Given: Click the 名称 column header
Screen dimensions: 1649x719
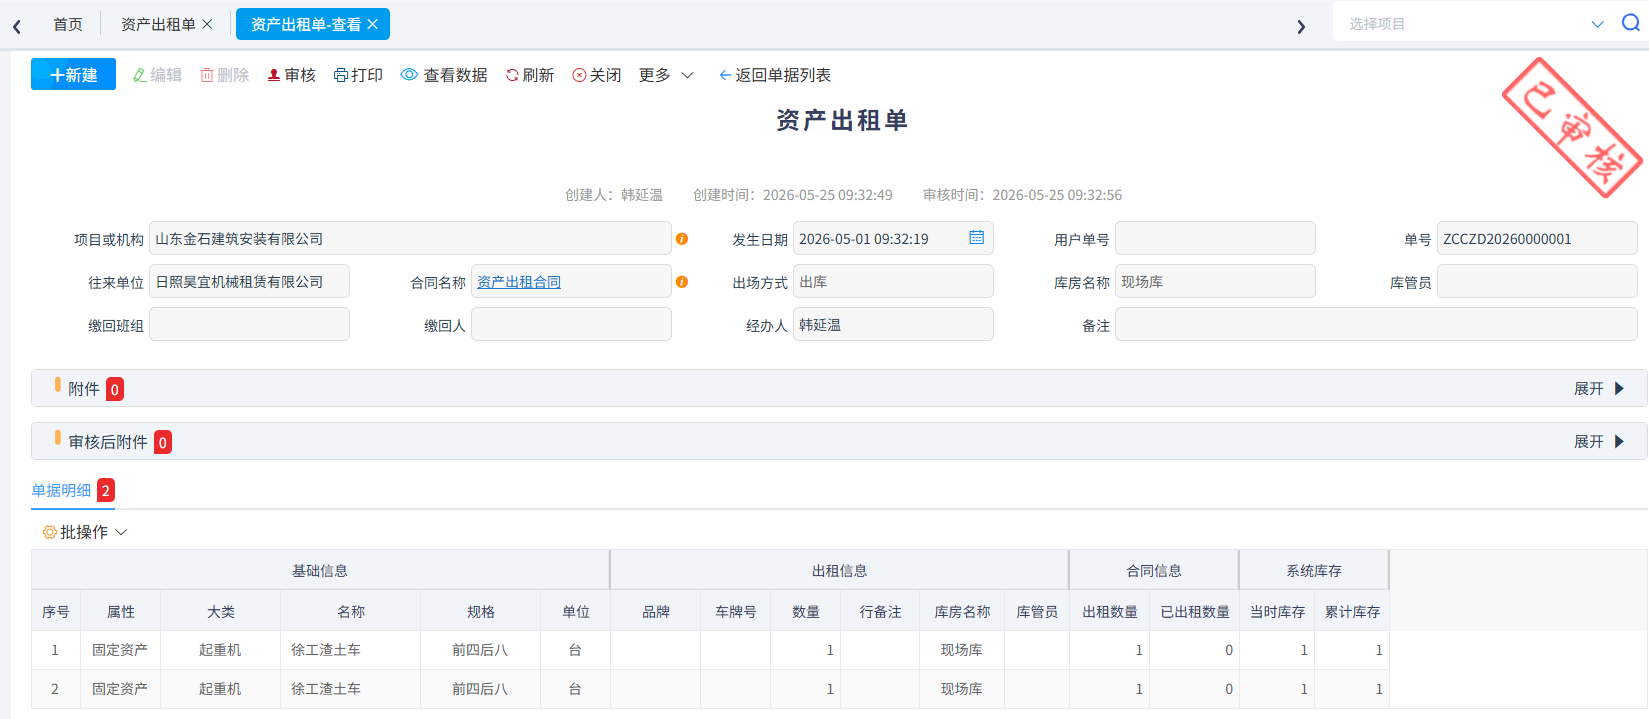Looking at the screenshot, I should point(351,611).
